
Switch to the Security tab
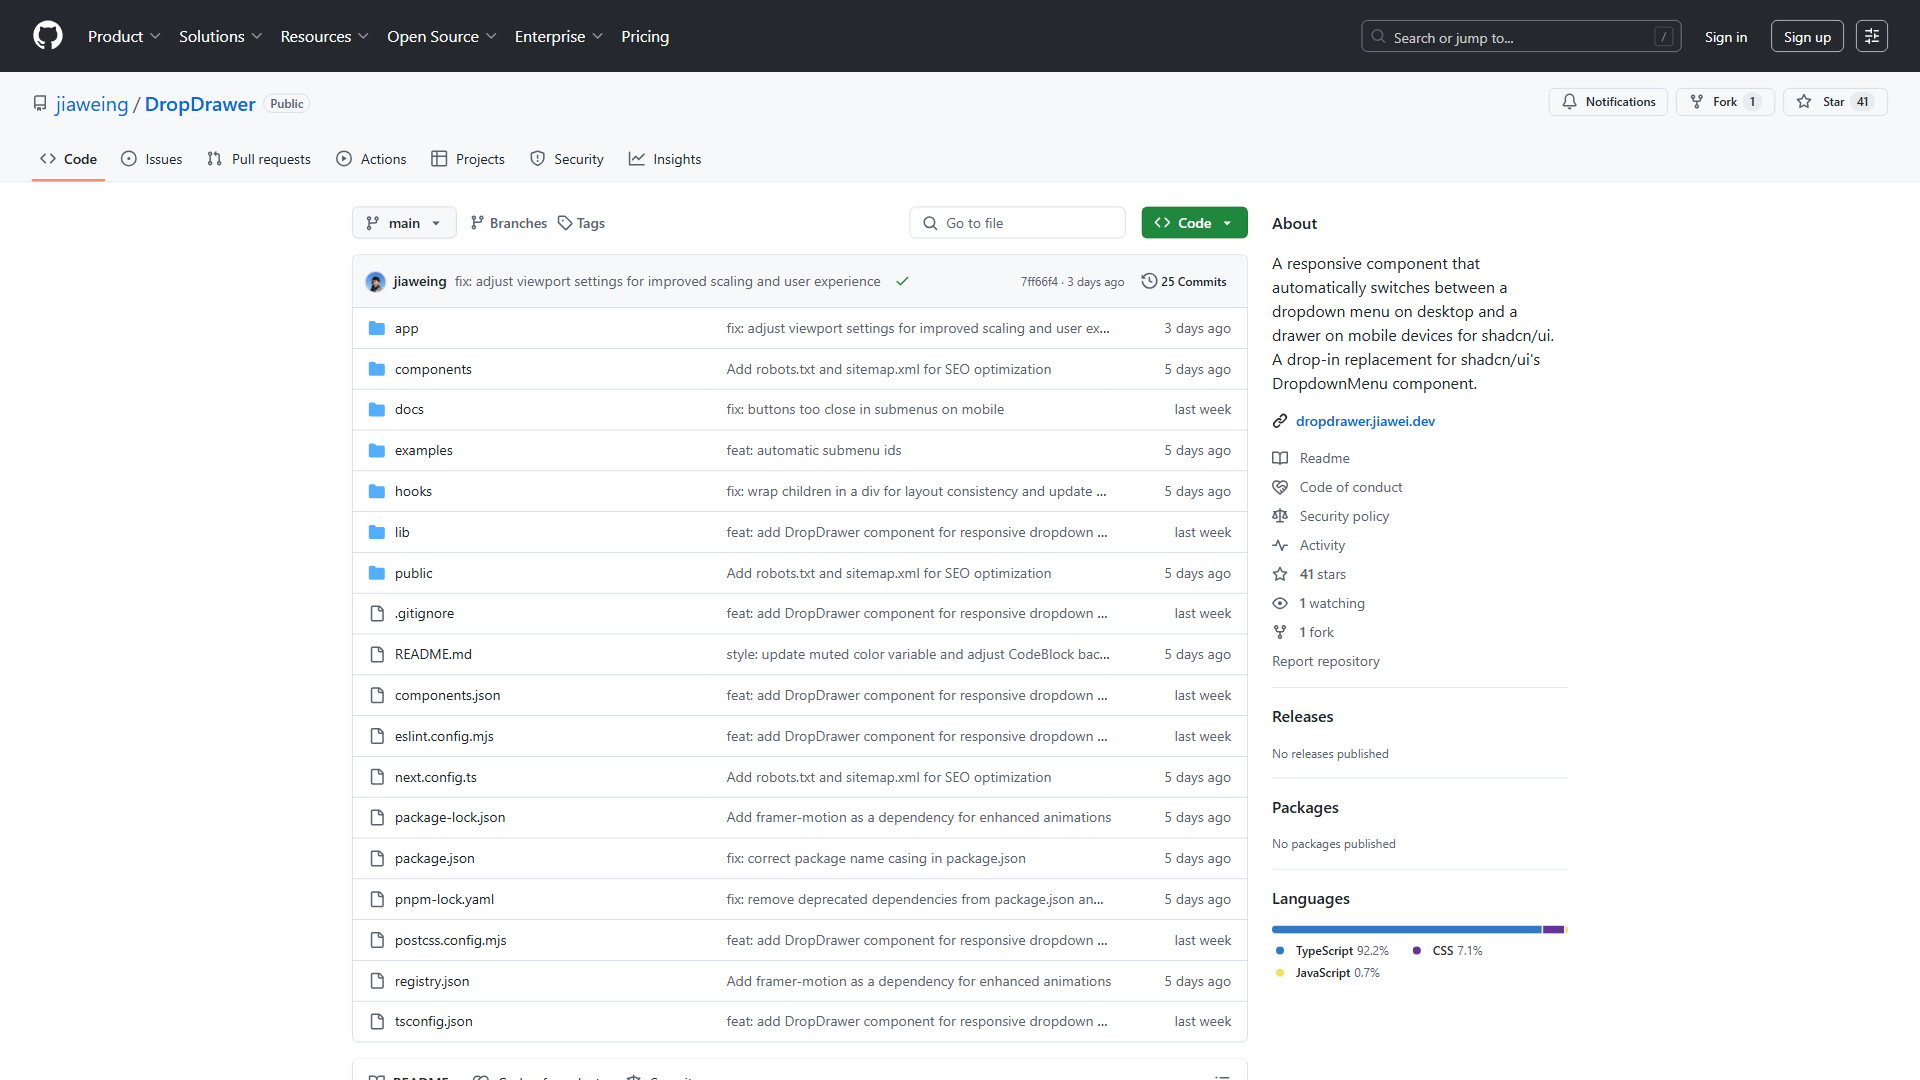(x=567, y=159)
